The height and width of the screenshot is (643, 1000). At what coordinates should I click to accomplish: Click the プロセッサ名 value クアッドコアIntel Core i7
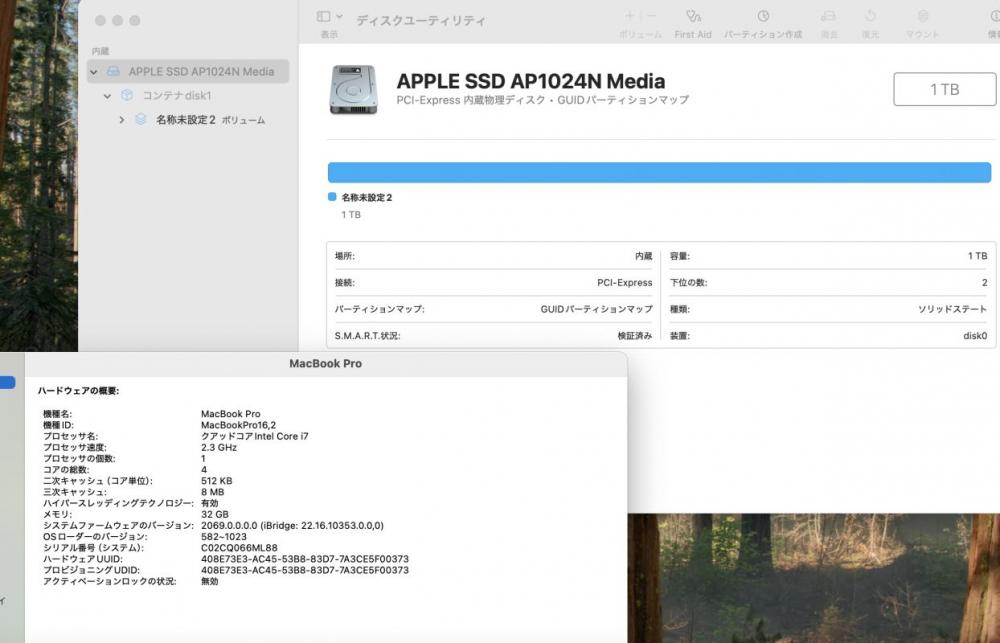coord(254,436)
